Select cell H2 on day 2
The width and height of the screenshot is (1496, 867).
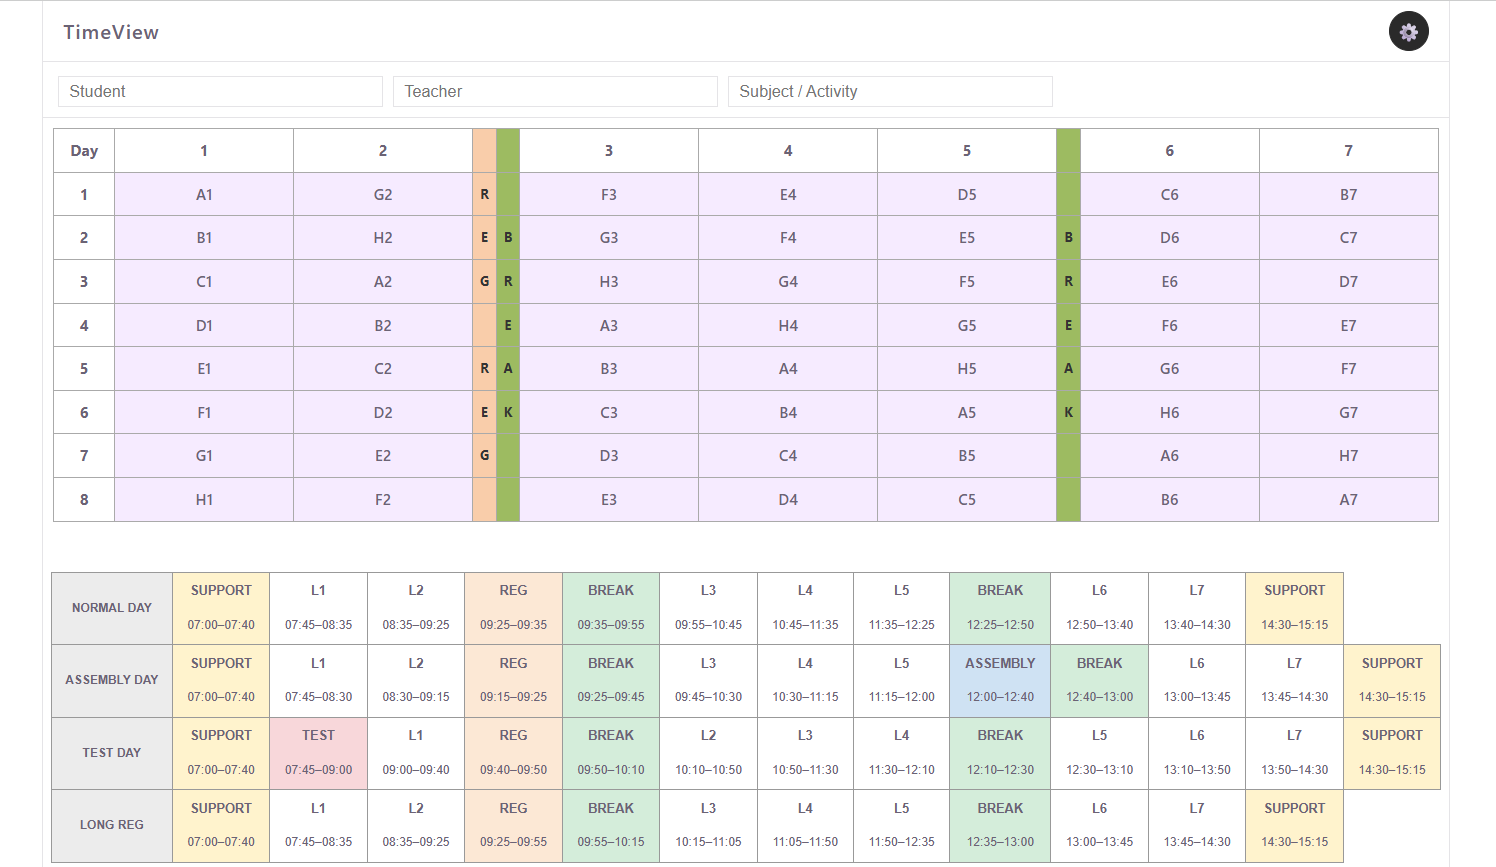point(383,238)
